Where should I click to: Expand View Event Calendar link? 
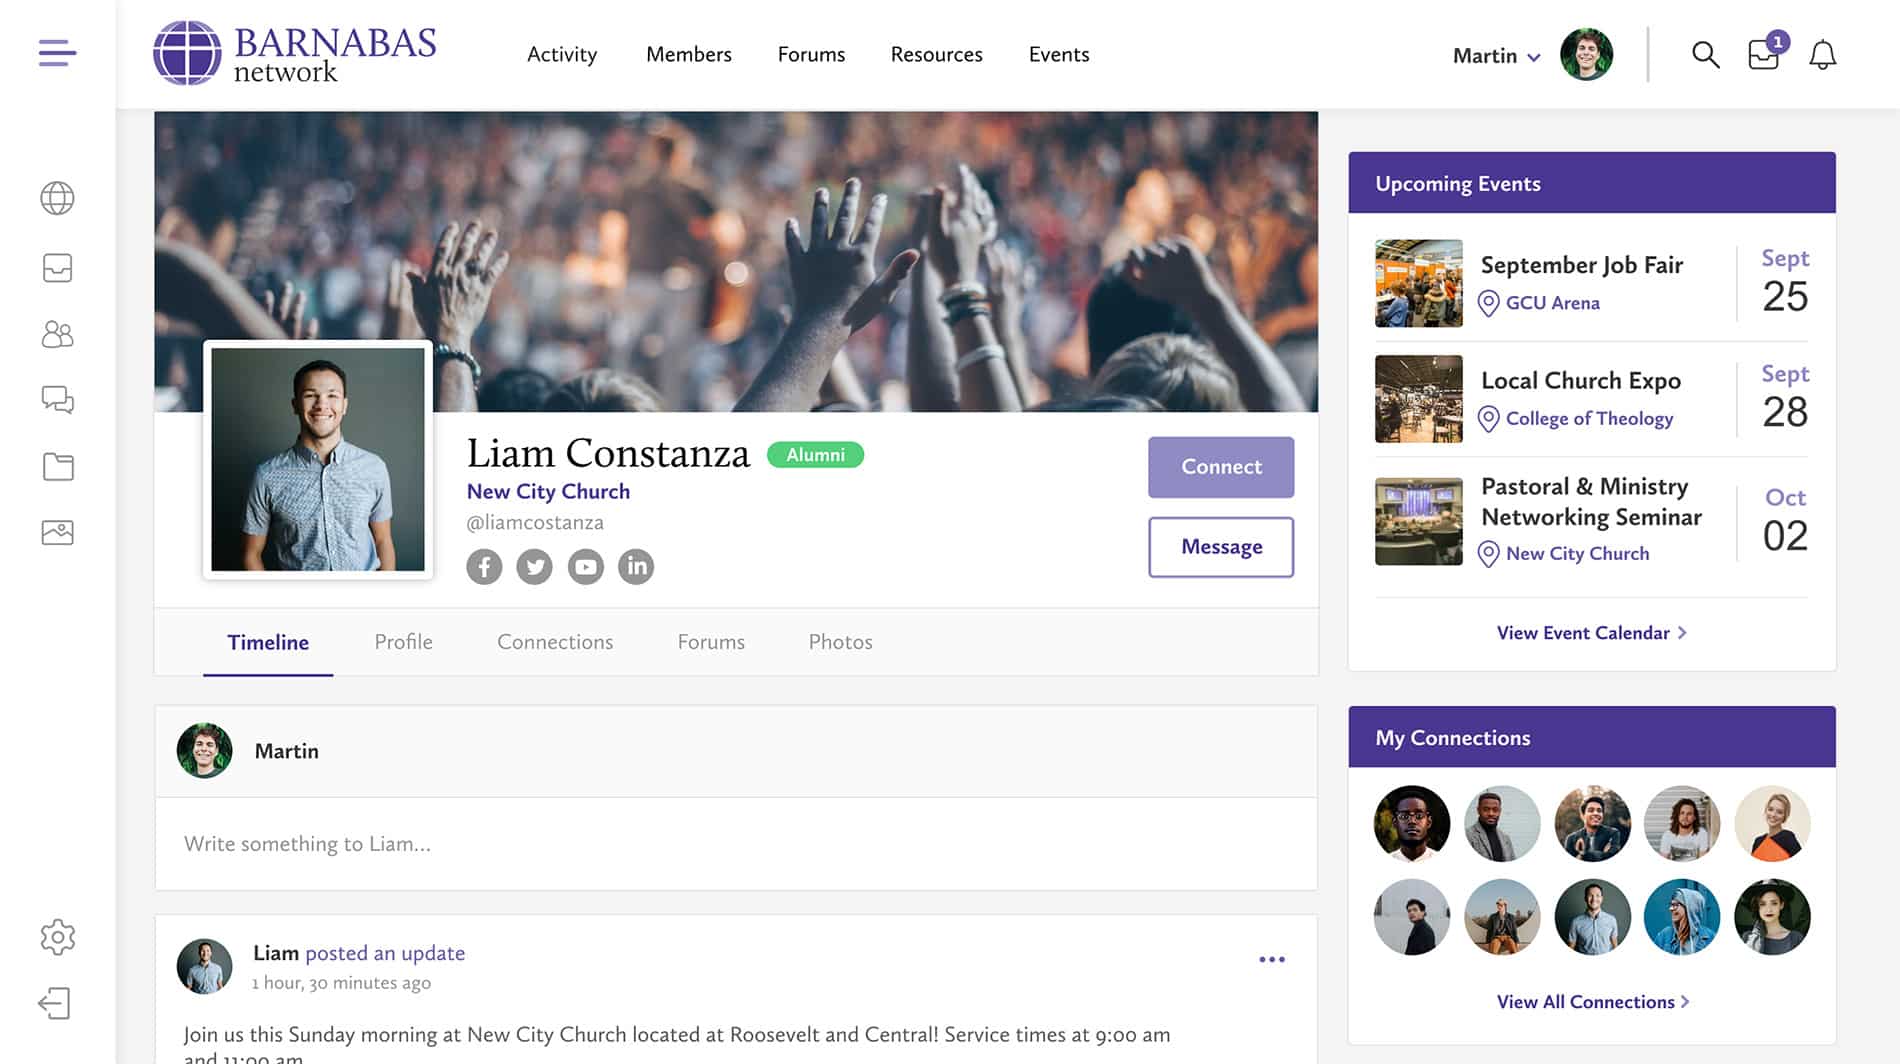coord(1591,633)
